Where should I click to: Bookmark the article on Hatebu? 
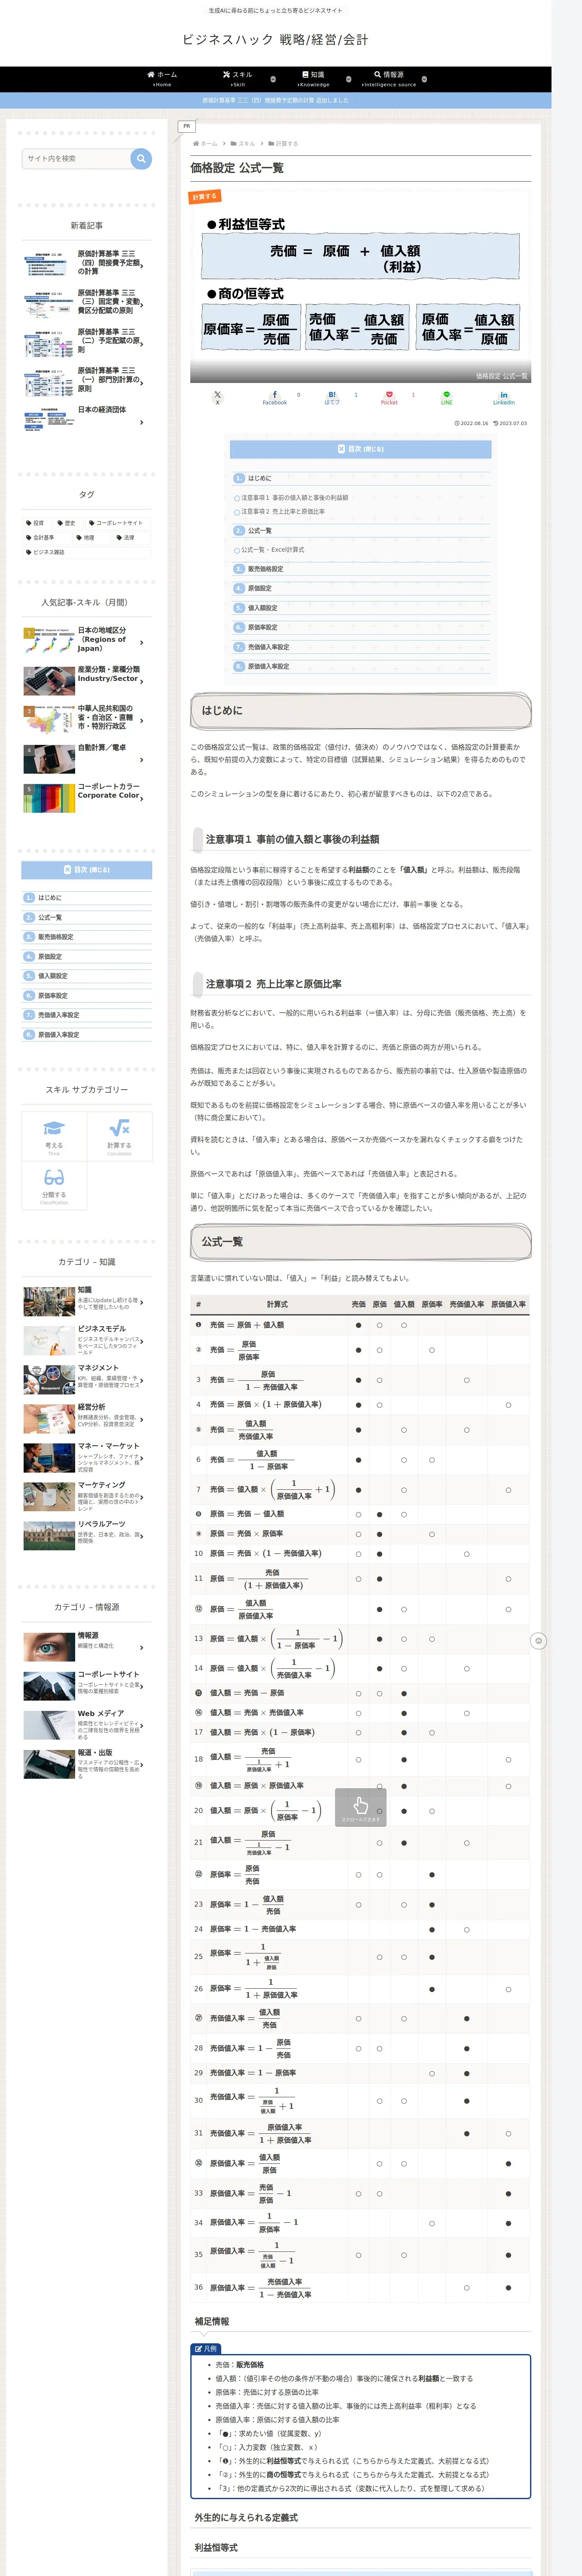pyautogui.click(x=332, y=397)
